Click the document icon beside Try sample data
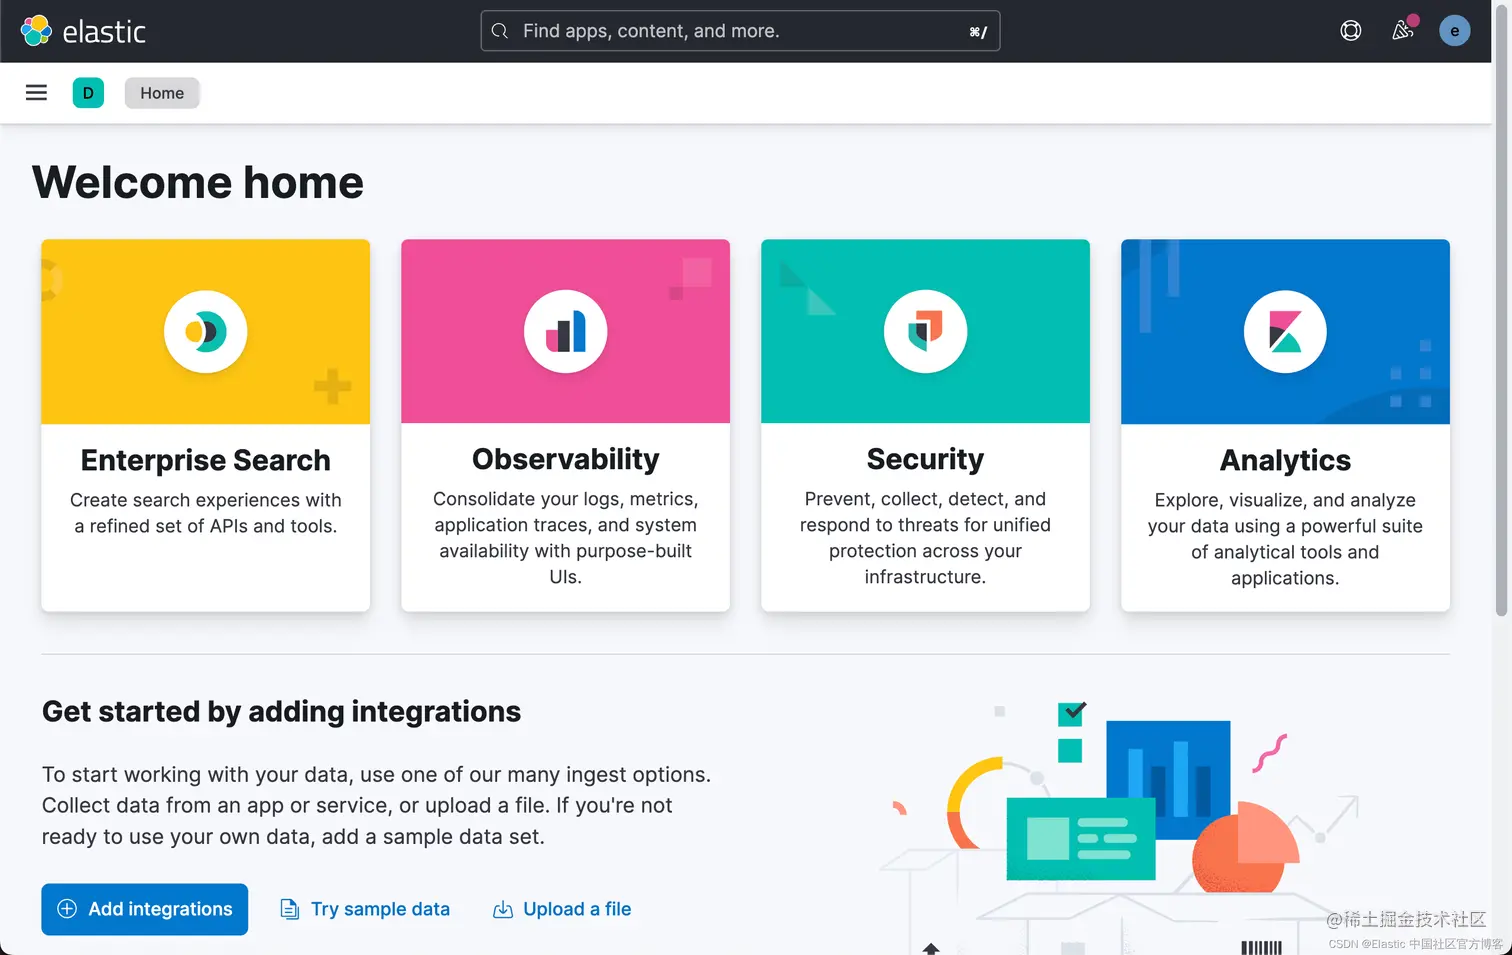 tap(290, 909)
